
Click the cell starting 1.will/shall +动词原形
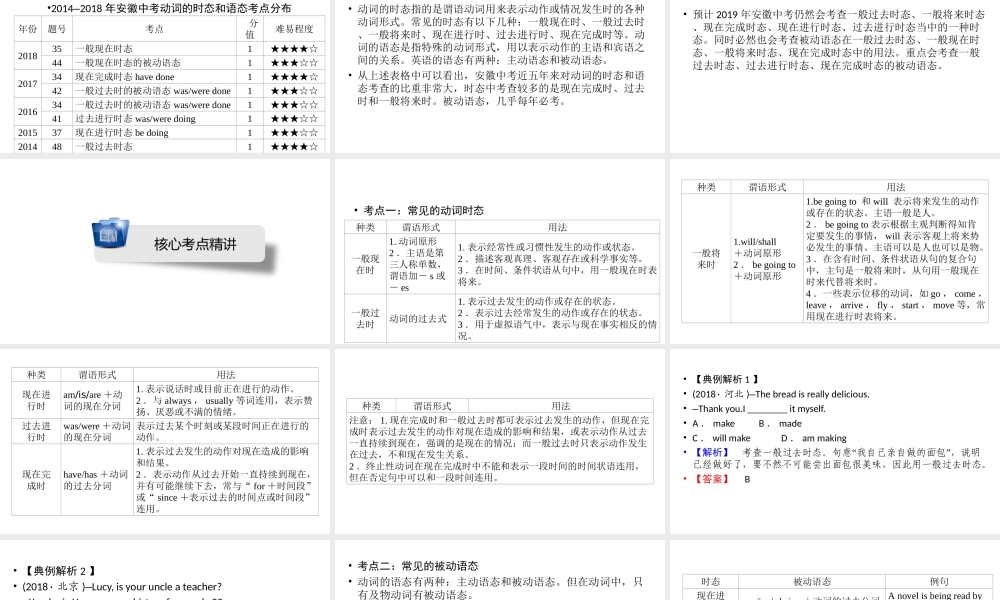pyautogui.click(x=767, y=258)
